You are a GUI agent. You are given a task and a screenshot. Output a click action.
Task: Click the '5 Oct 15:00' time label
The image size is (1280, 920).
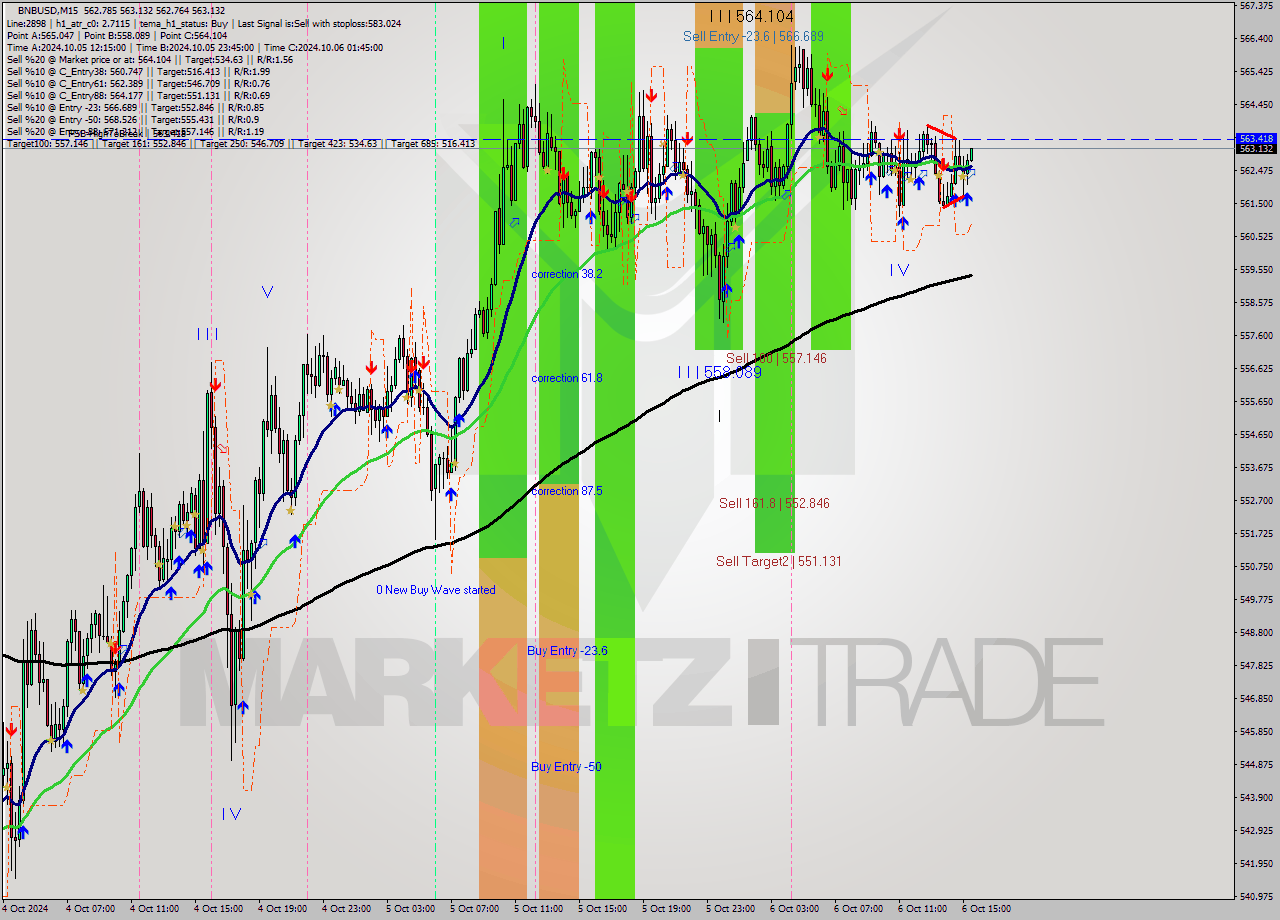(602, 909)
